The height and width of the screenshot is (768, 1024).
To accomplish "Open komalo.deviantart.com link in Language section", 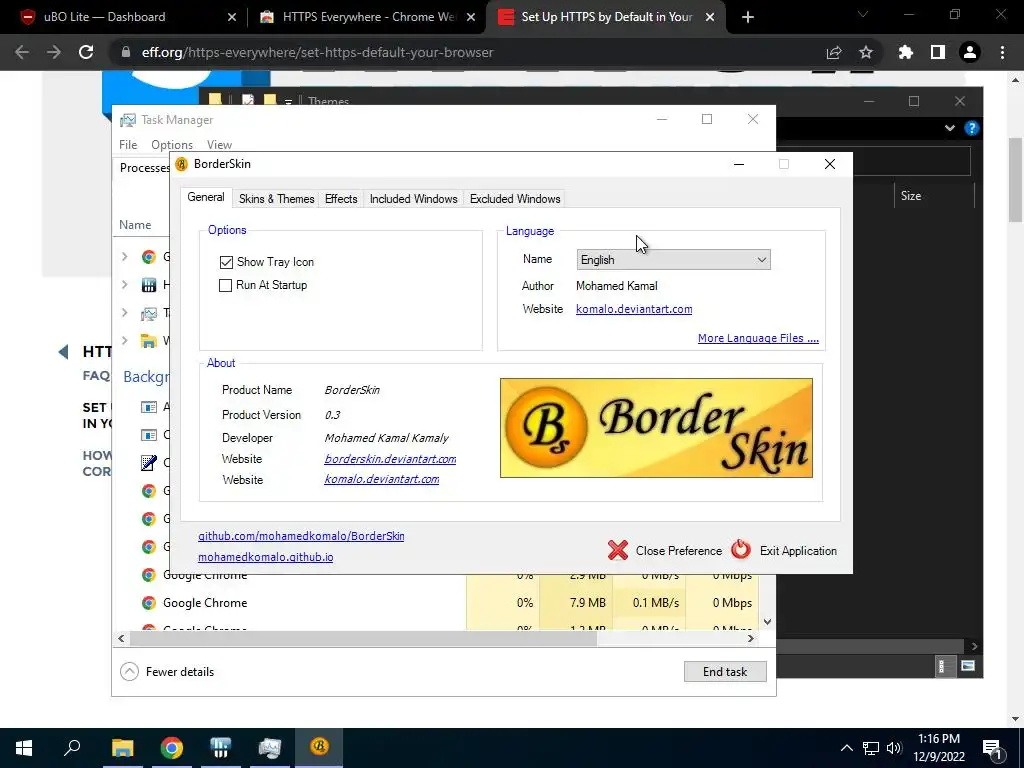I will point(634,309).
